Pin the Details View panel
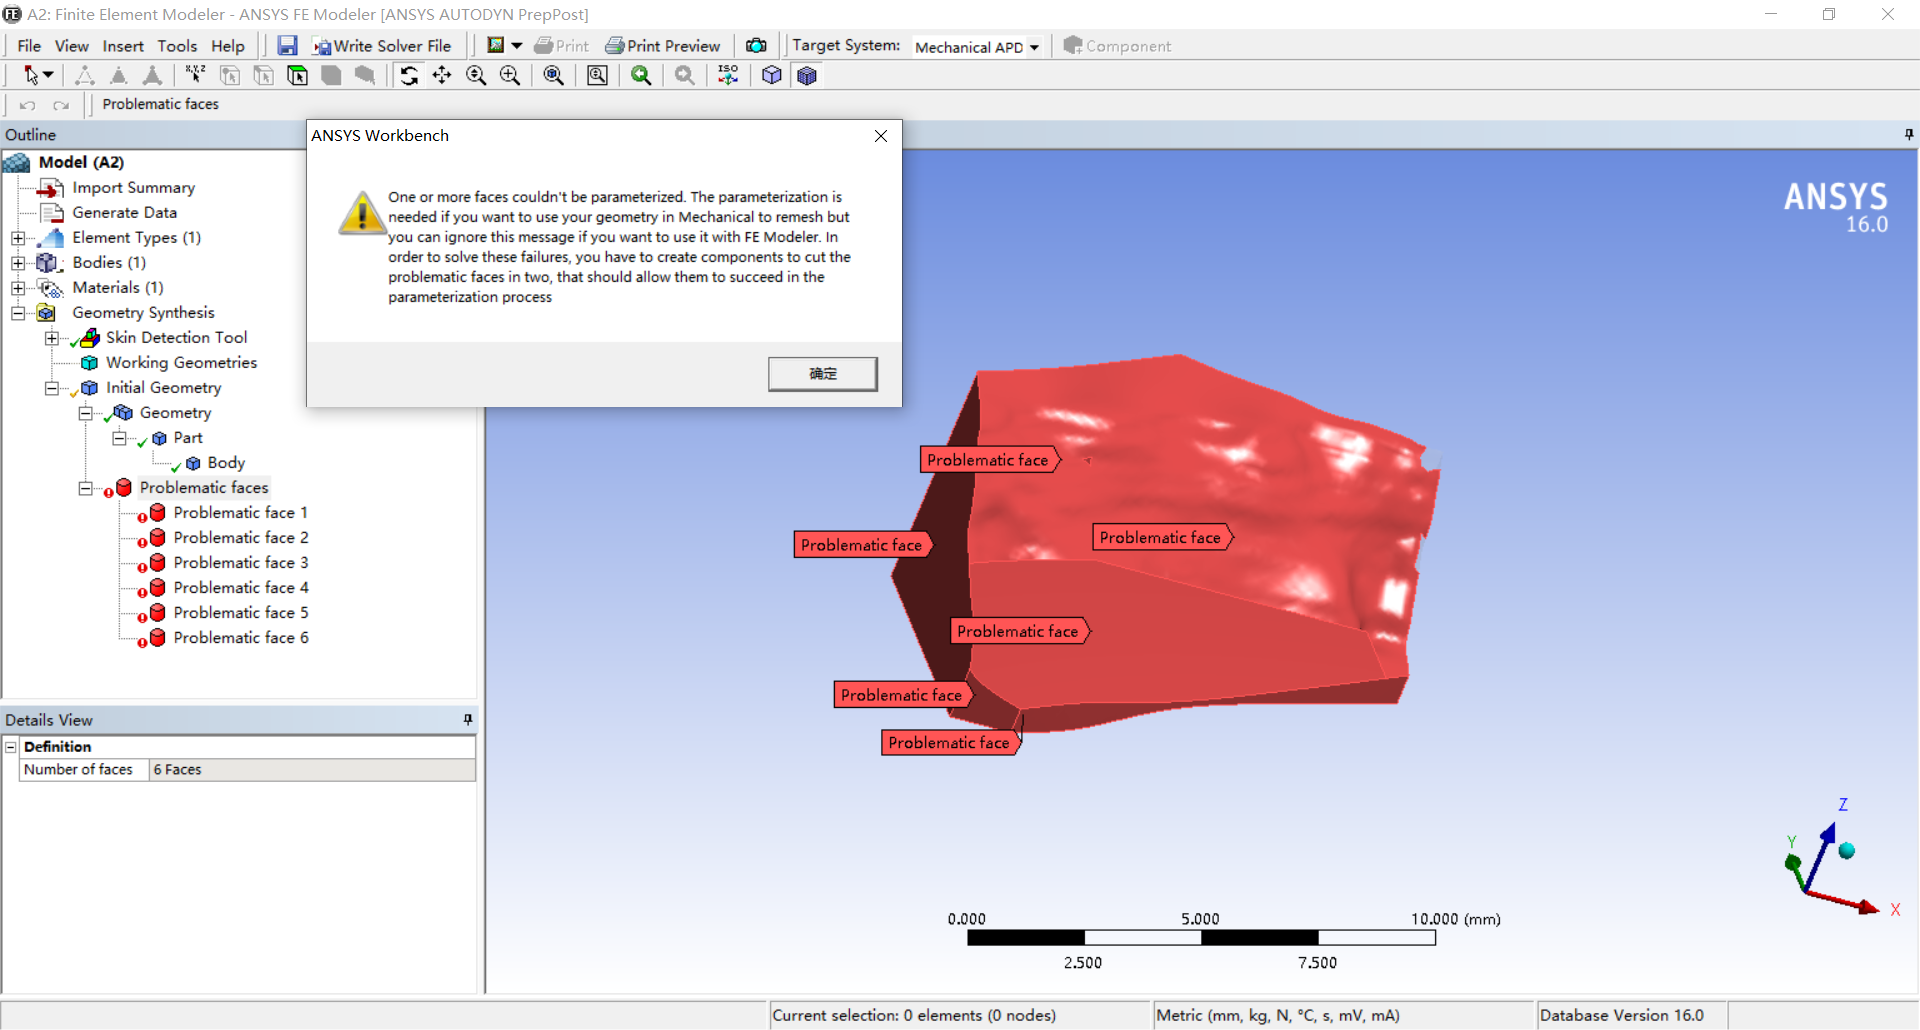 (467, 720)
